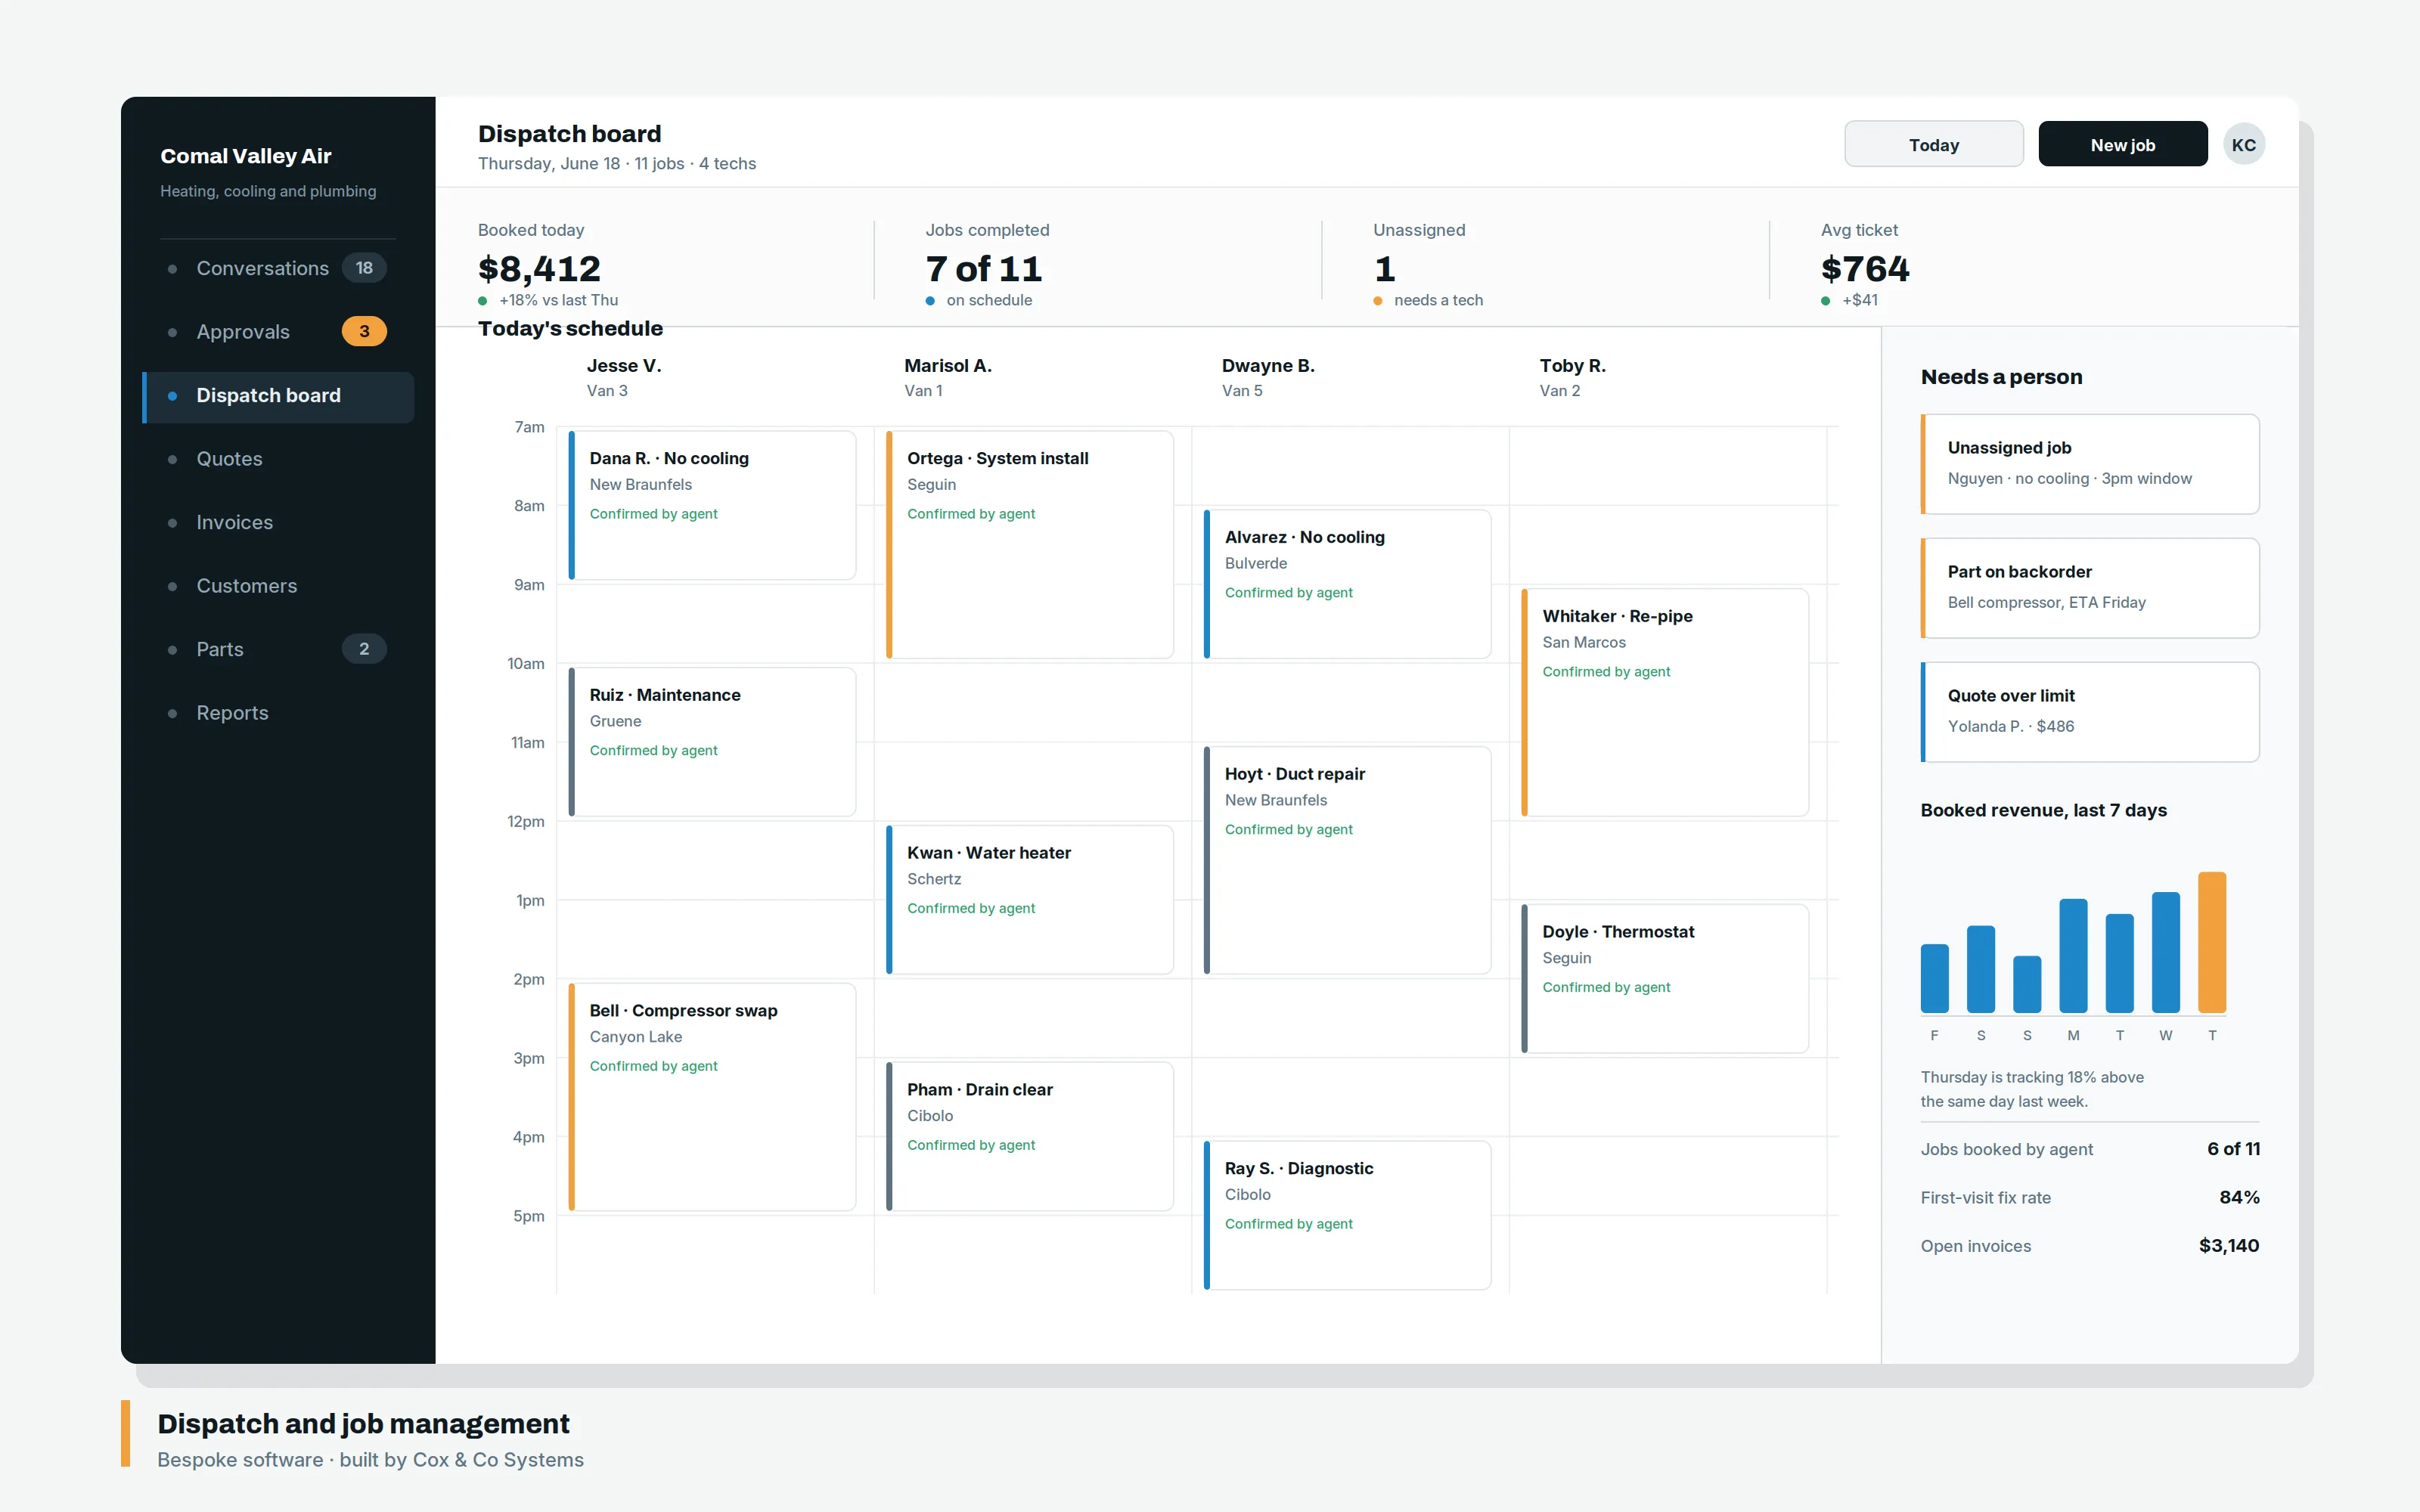This screenshot has height=1512, width=2420.
Task: Click the Conversations badge showing 18
Action: [364, 268]
